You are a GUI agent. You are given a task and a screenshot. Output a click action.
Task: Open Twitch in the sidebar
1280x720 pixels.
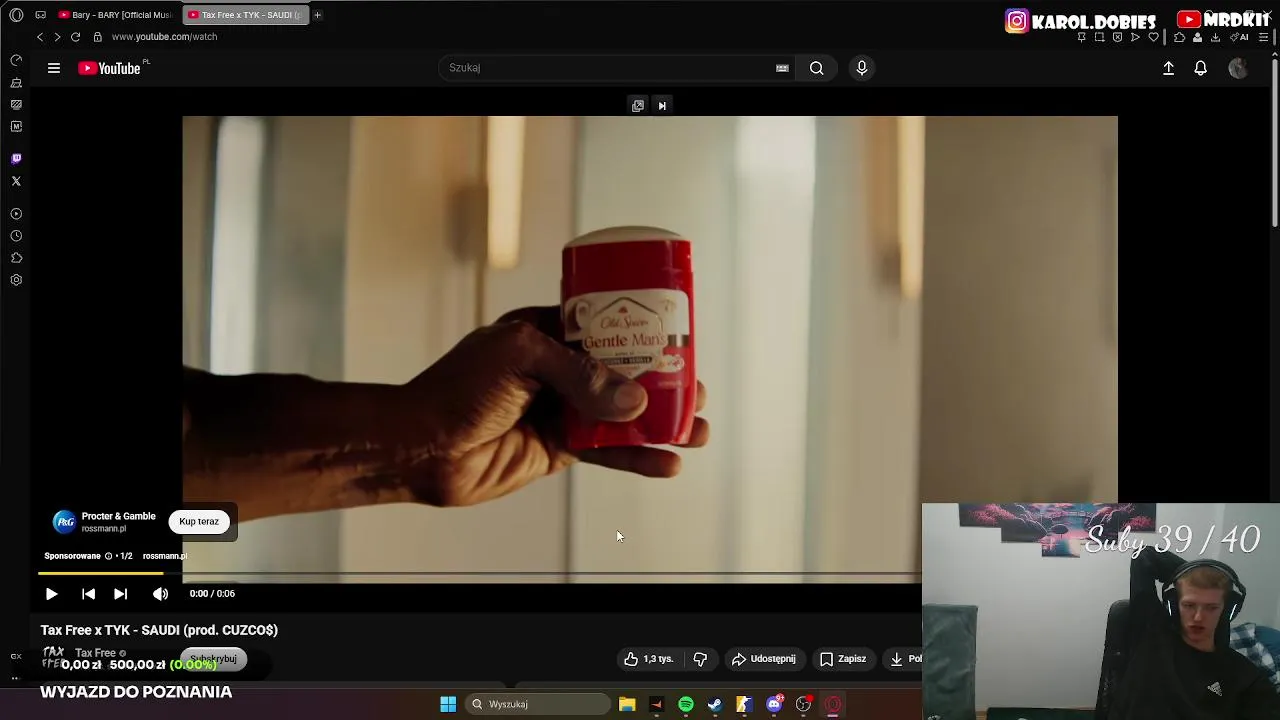pyautogui.click(x=16, y=158)
